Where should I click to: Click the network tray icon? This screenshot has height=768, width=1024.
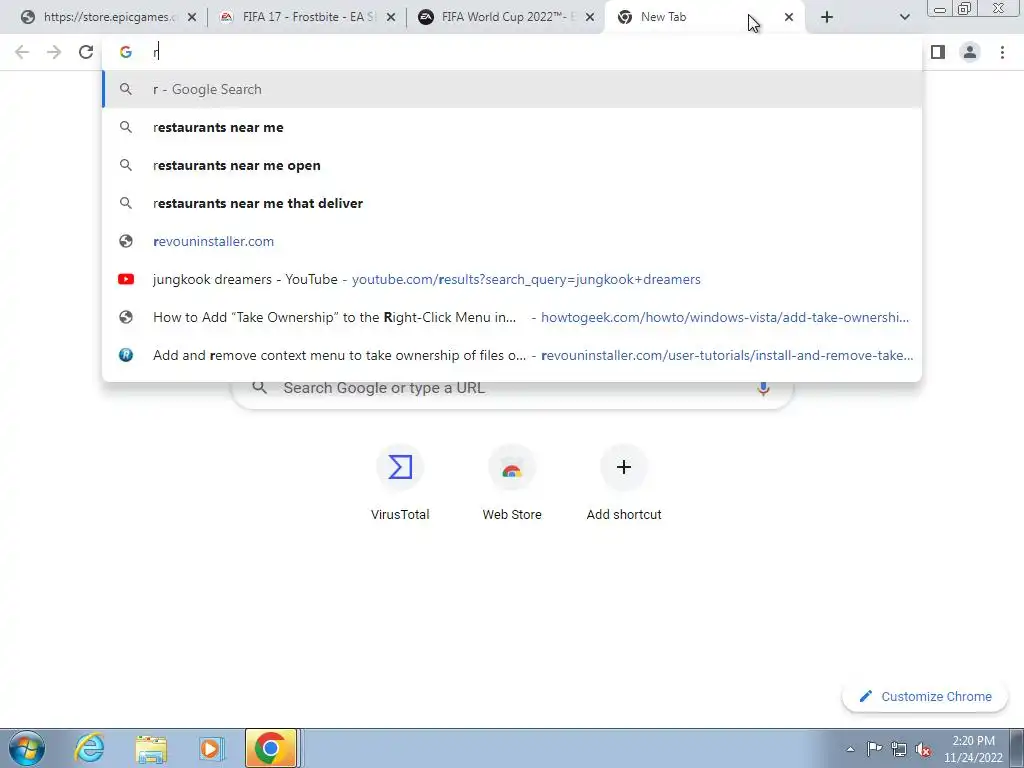899,749
